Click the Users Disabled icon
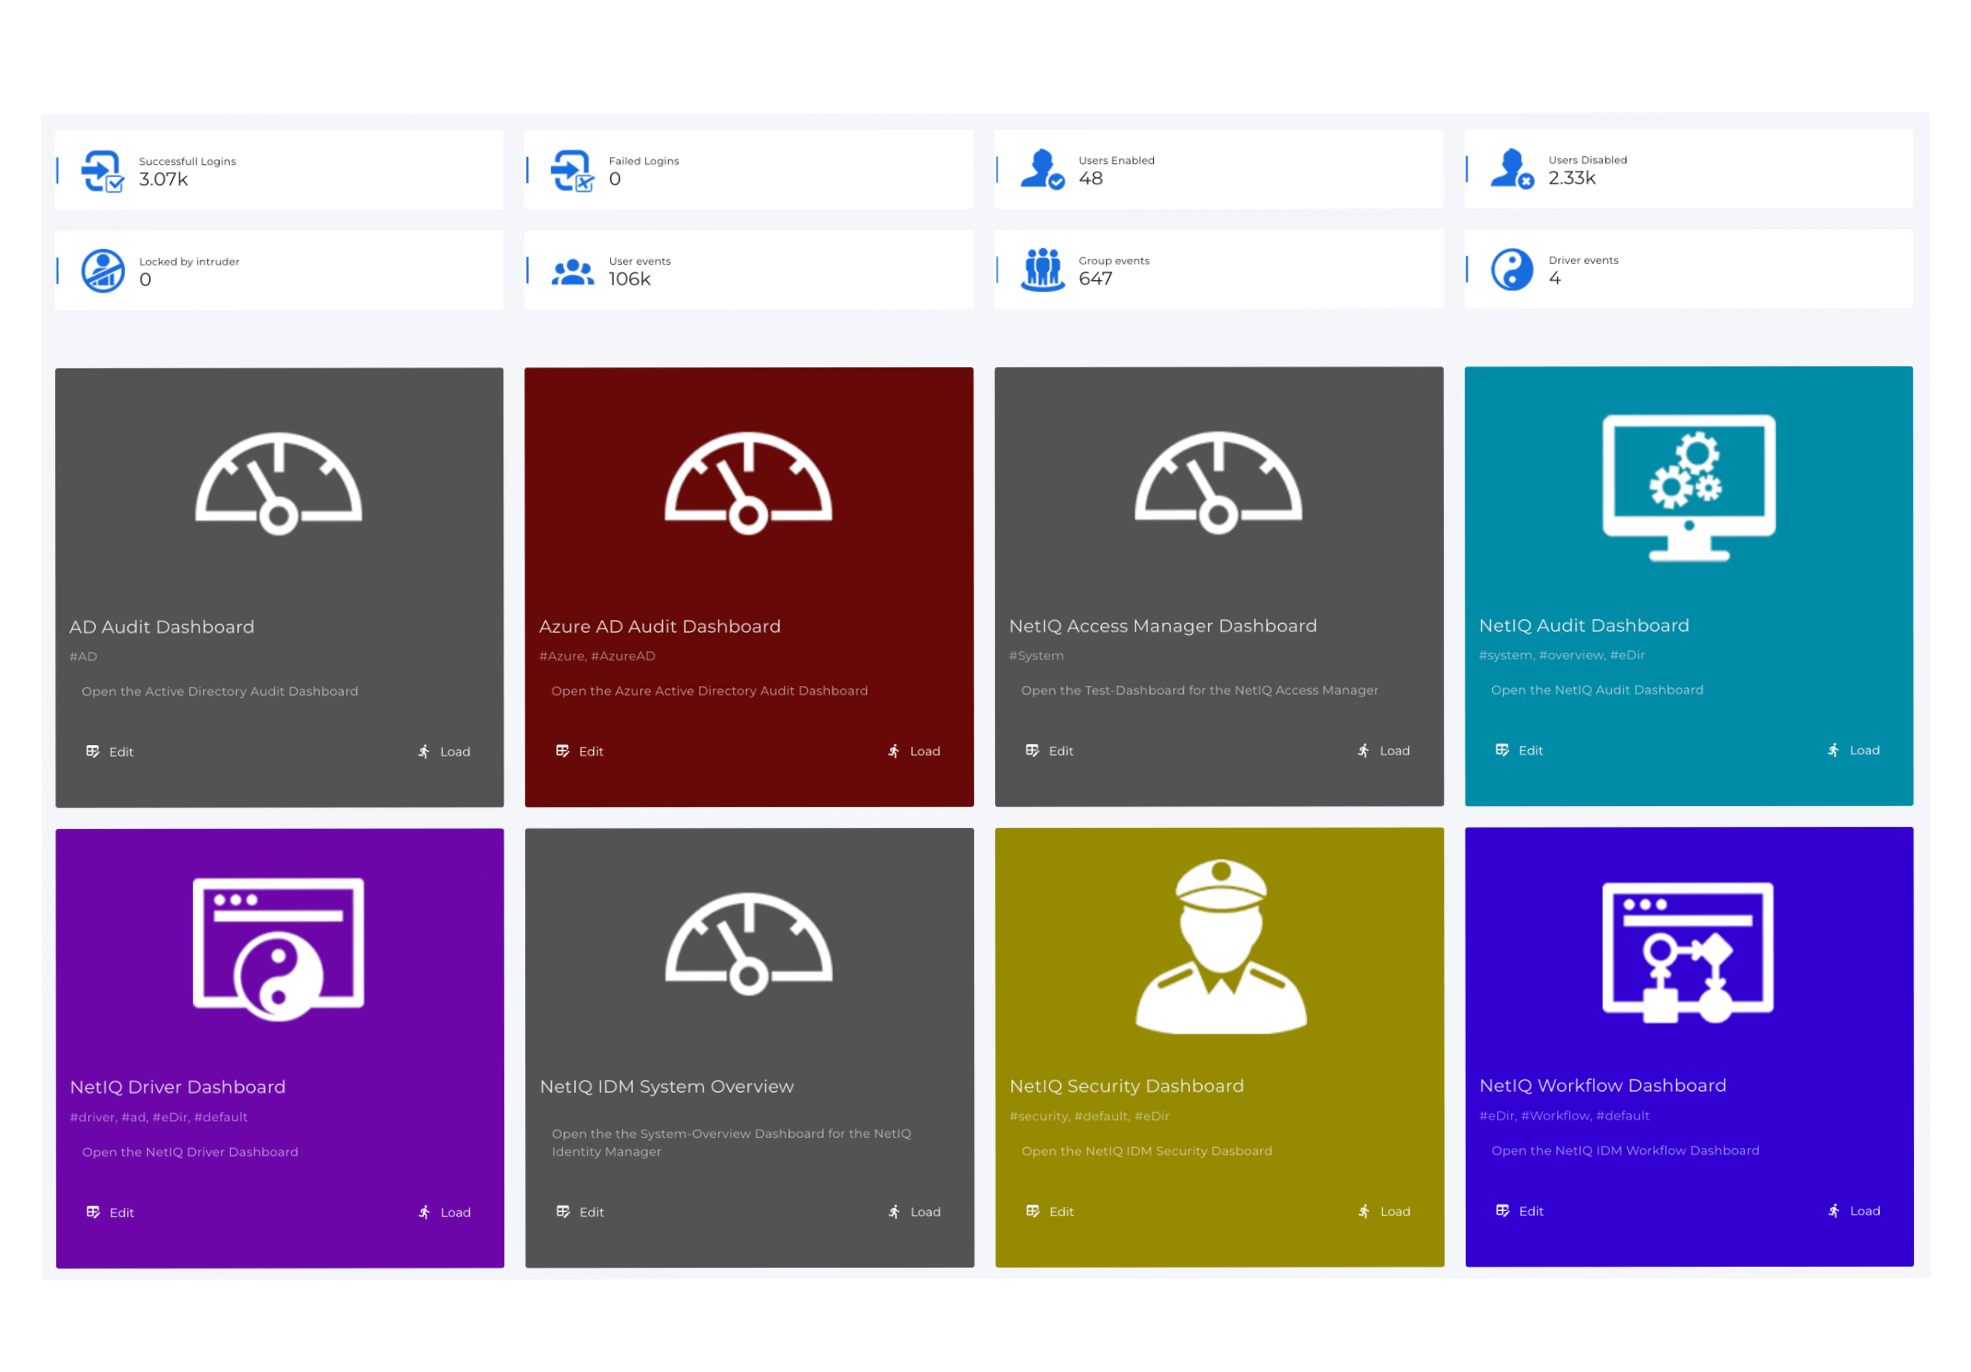 point(1512,169)
